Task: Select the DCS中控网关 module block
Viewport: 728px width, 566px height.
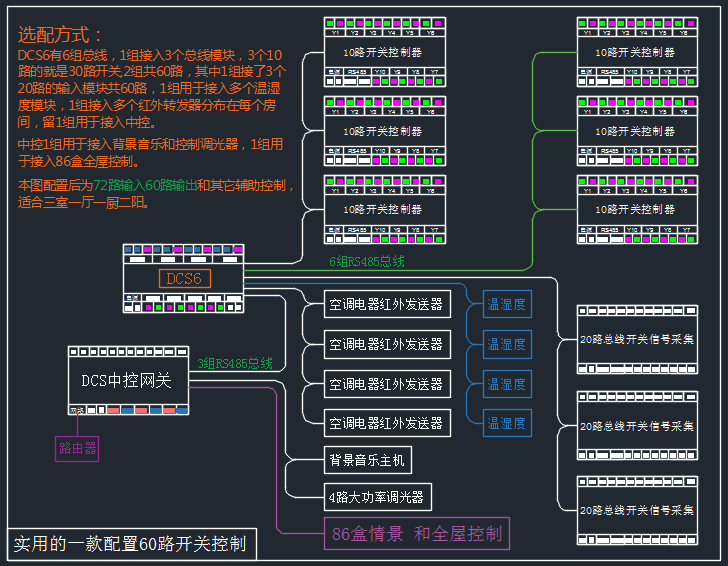Action: tap(128, 380)
